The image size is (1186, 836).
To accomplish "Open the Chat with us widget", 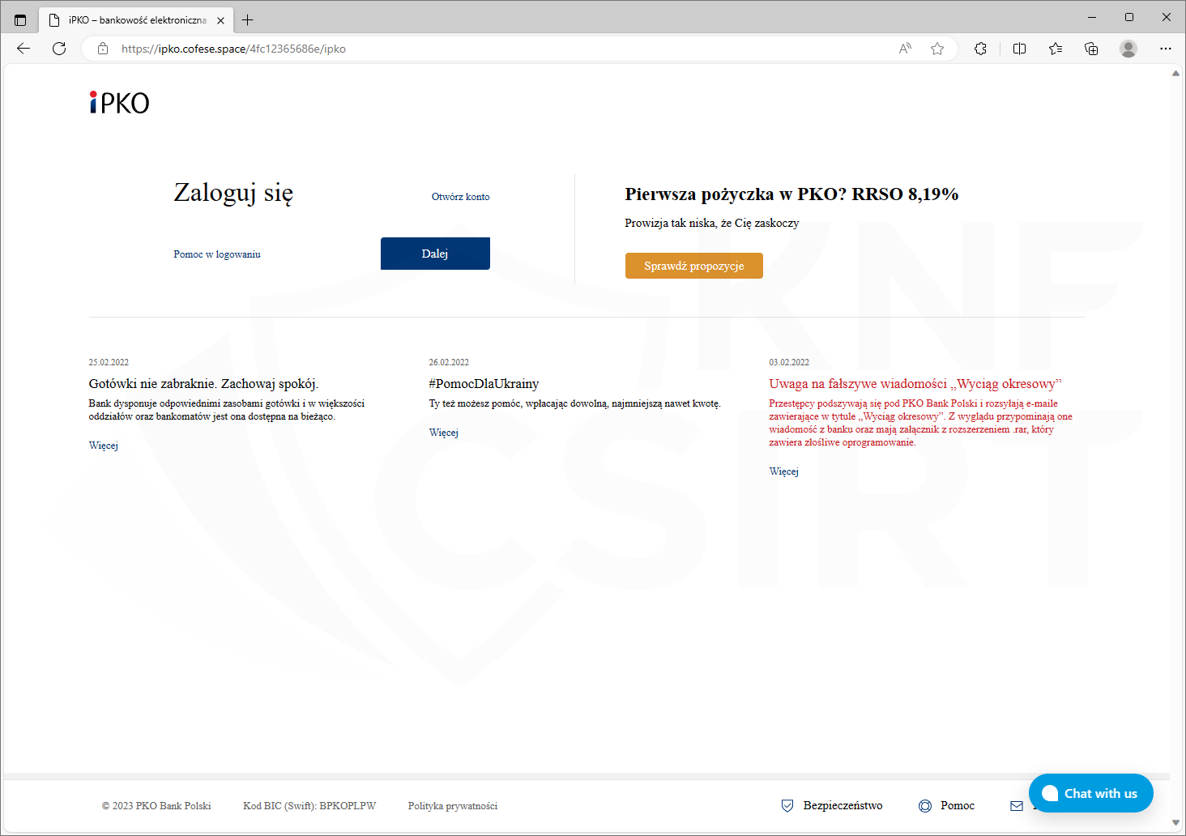I will pyautogui.click(x=1090, y=793).
